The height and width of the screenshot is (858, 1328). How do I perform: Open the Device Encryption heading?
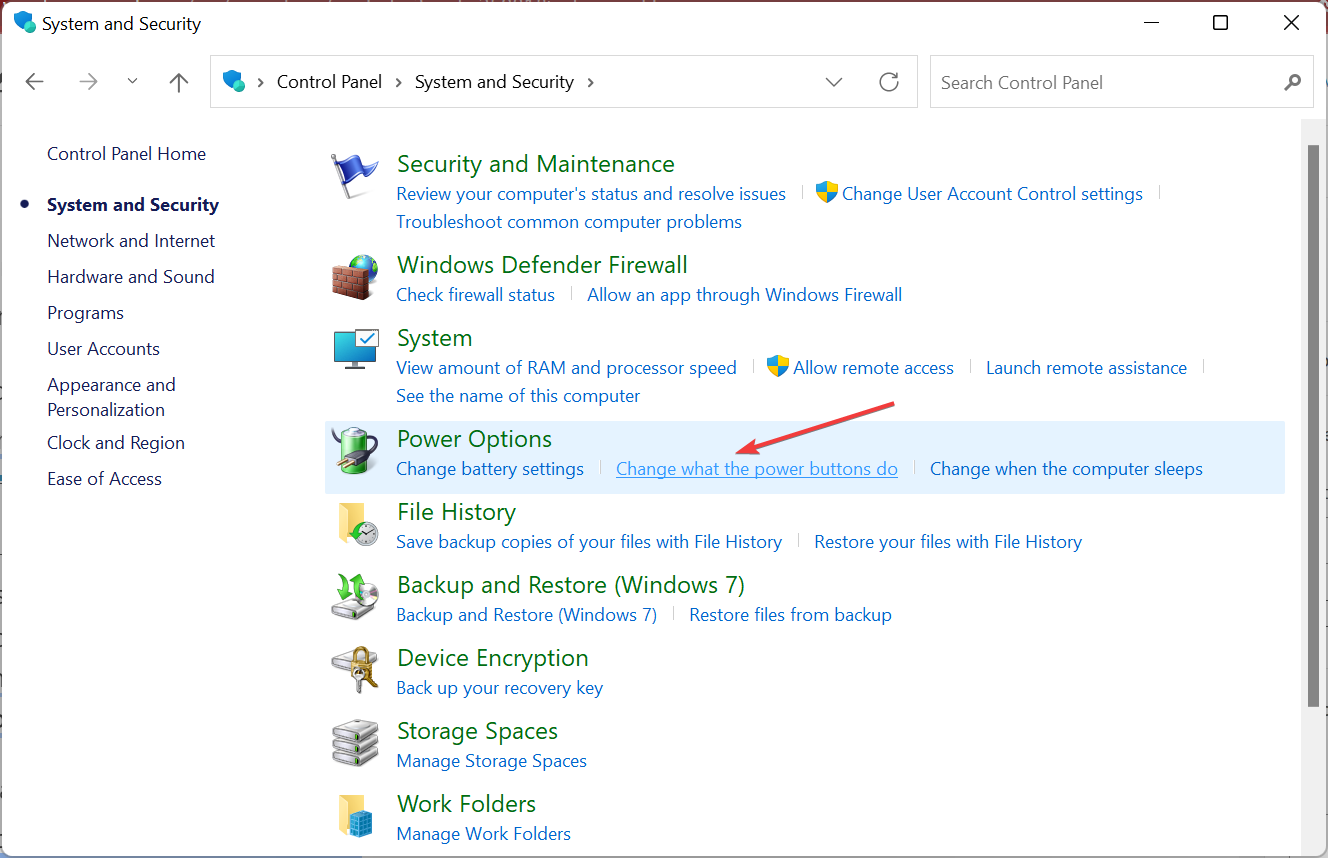pos(493,658)
